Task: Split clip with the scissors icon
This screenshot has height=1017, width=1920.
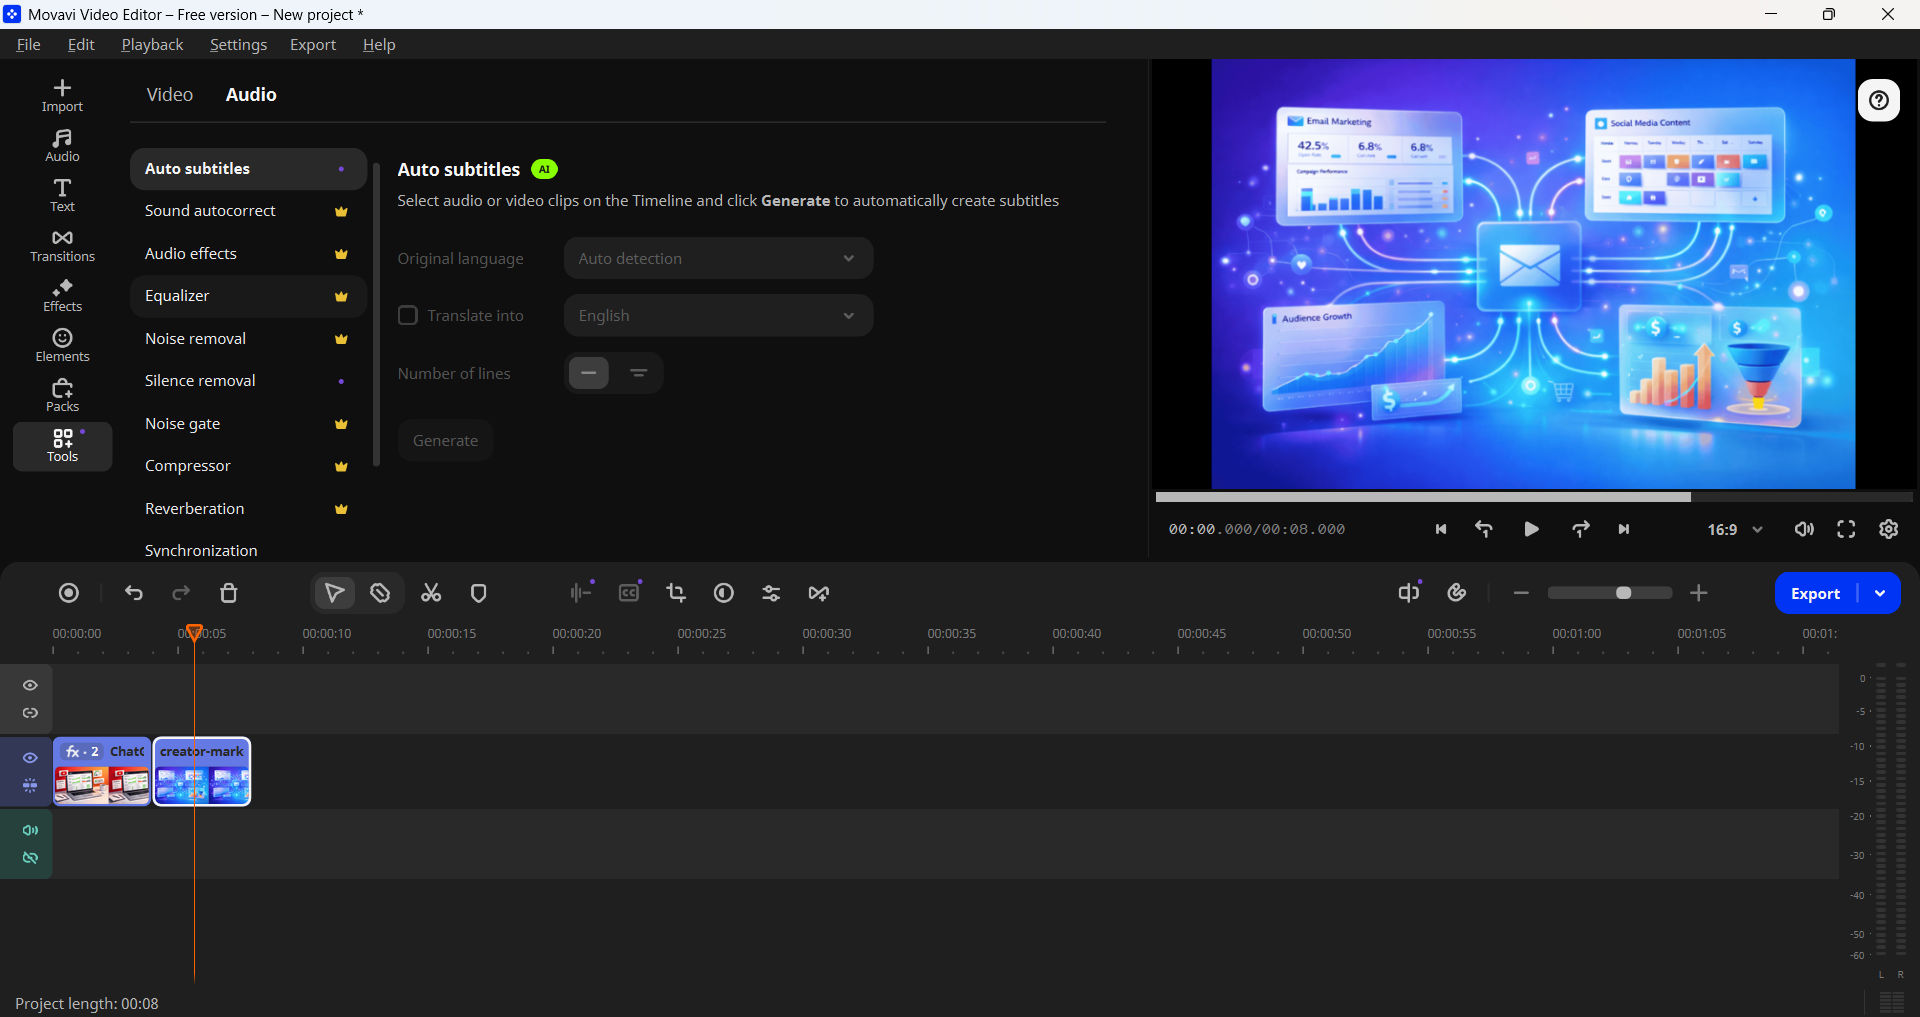Action: pos(431,593)
